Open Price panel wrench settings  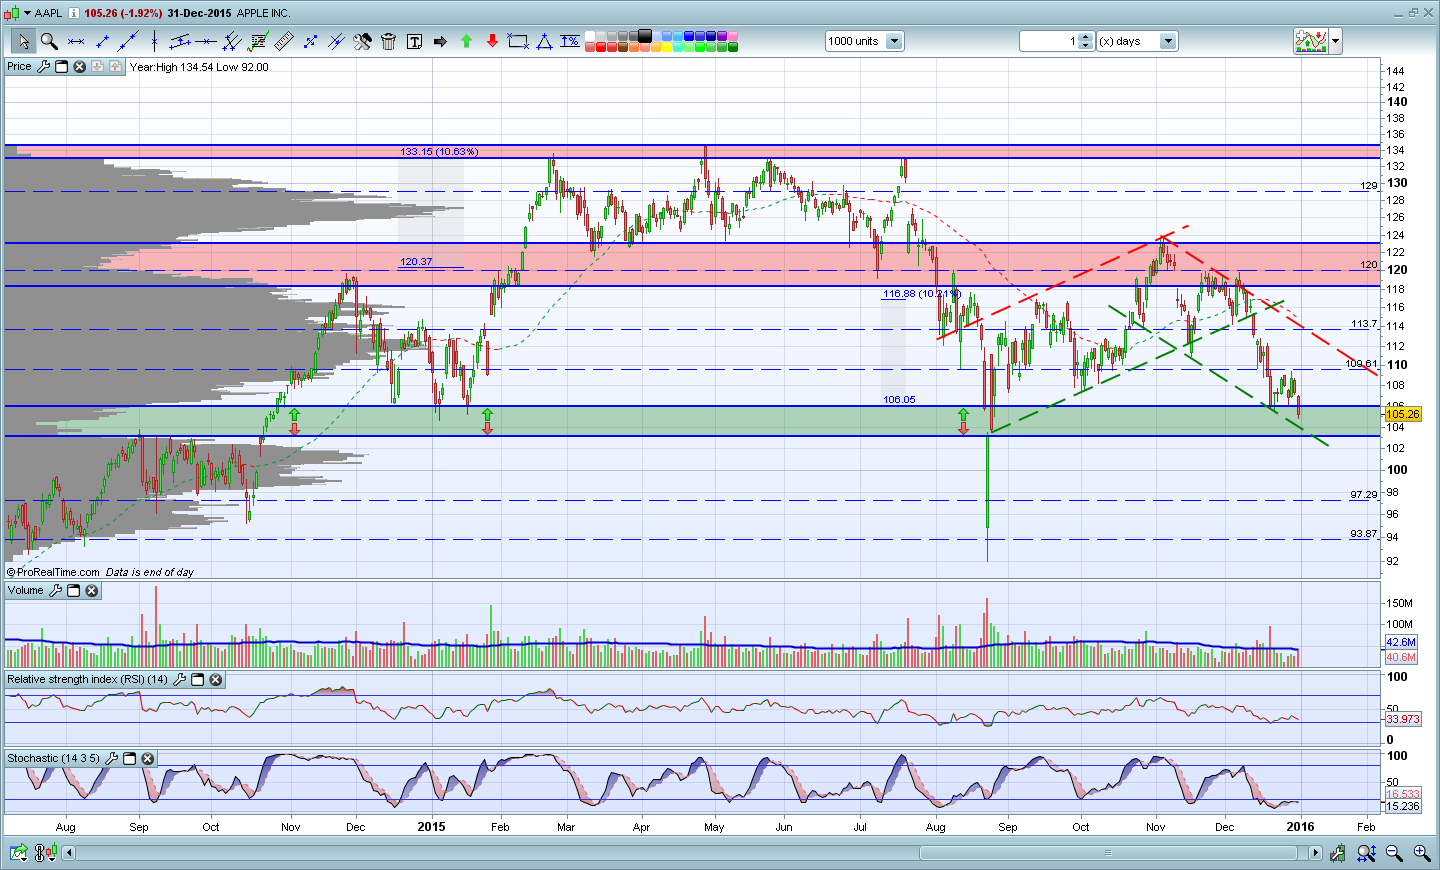click(x=43, y=67)
